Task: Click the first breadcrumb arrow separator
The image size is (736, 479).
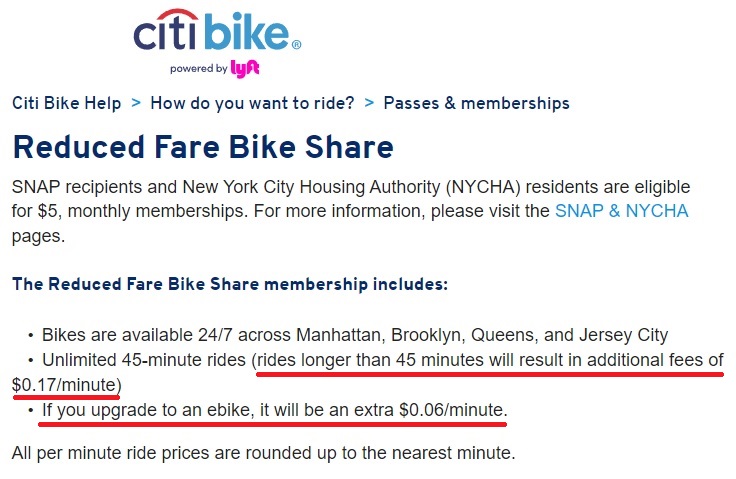Action: (136, 102)
